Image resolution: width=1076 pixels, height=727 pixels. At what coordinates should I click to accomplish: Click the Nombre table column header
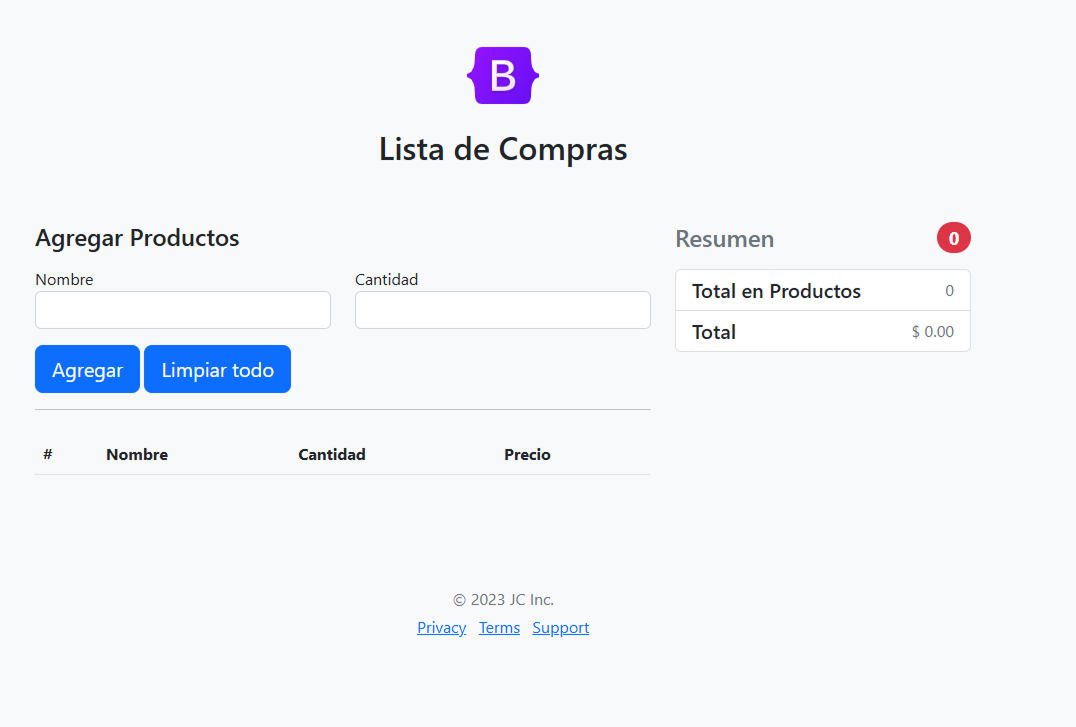pos(137,454)
